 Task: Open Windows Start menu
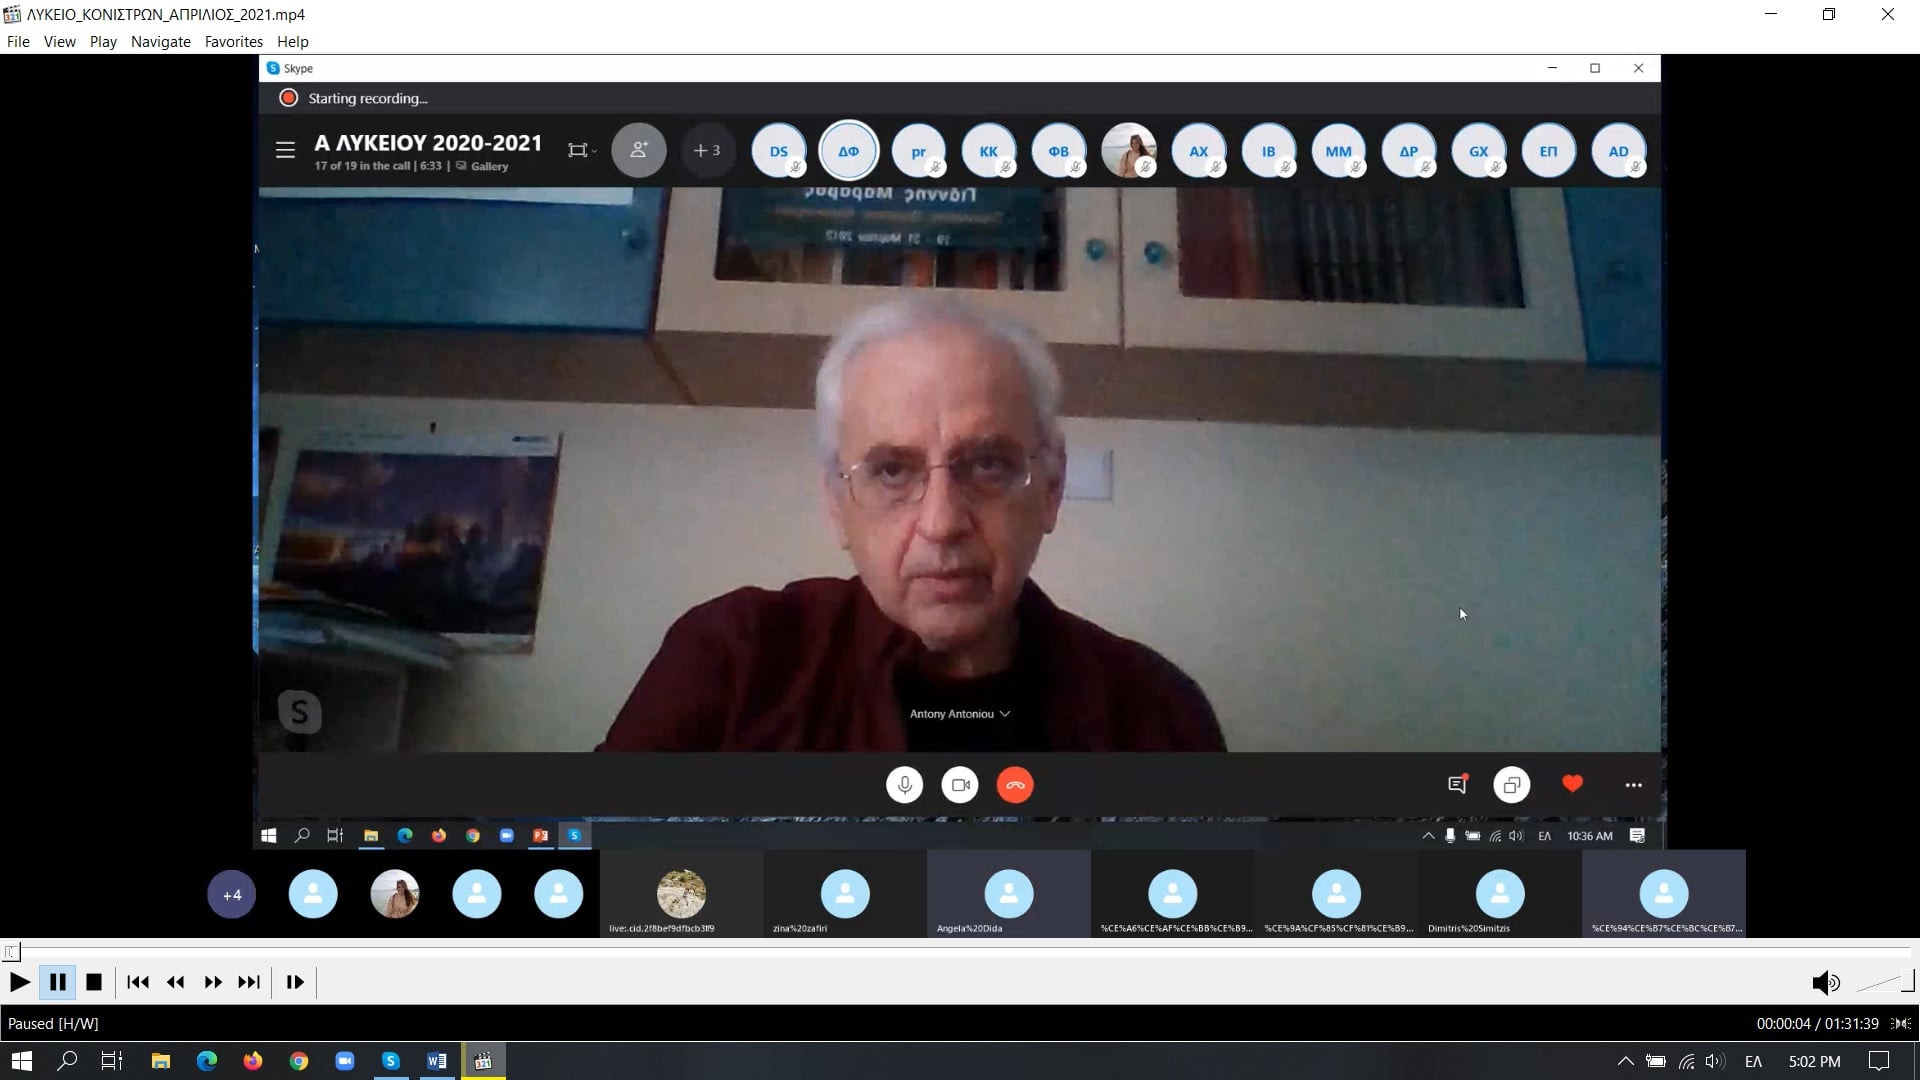(x=22, y=1061)
